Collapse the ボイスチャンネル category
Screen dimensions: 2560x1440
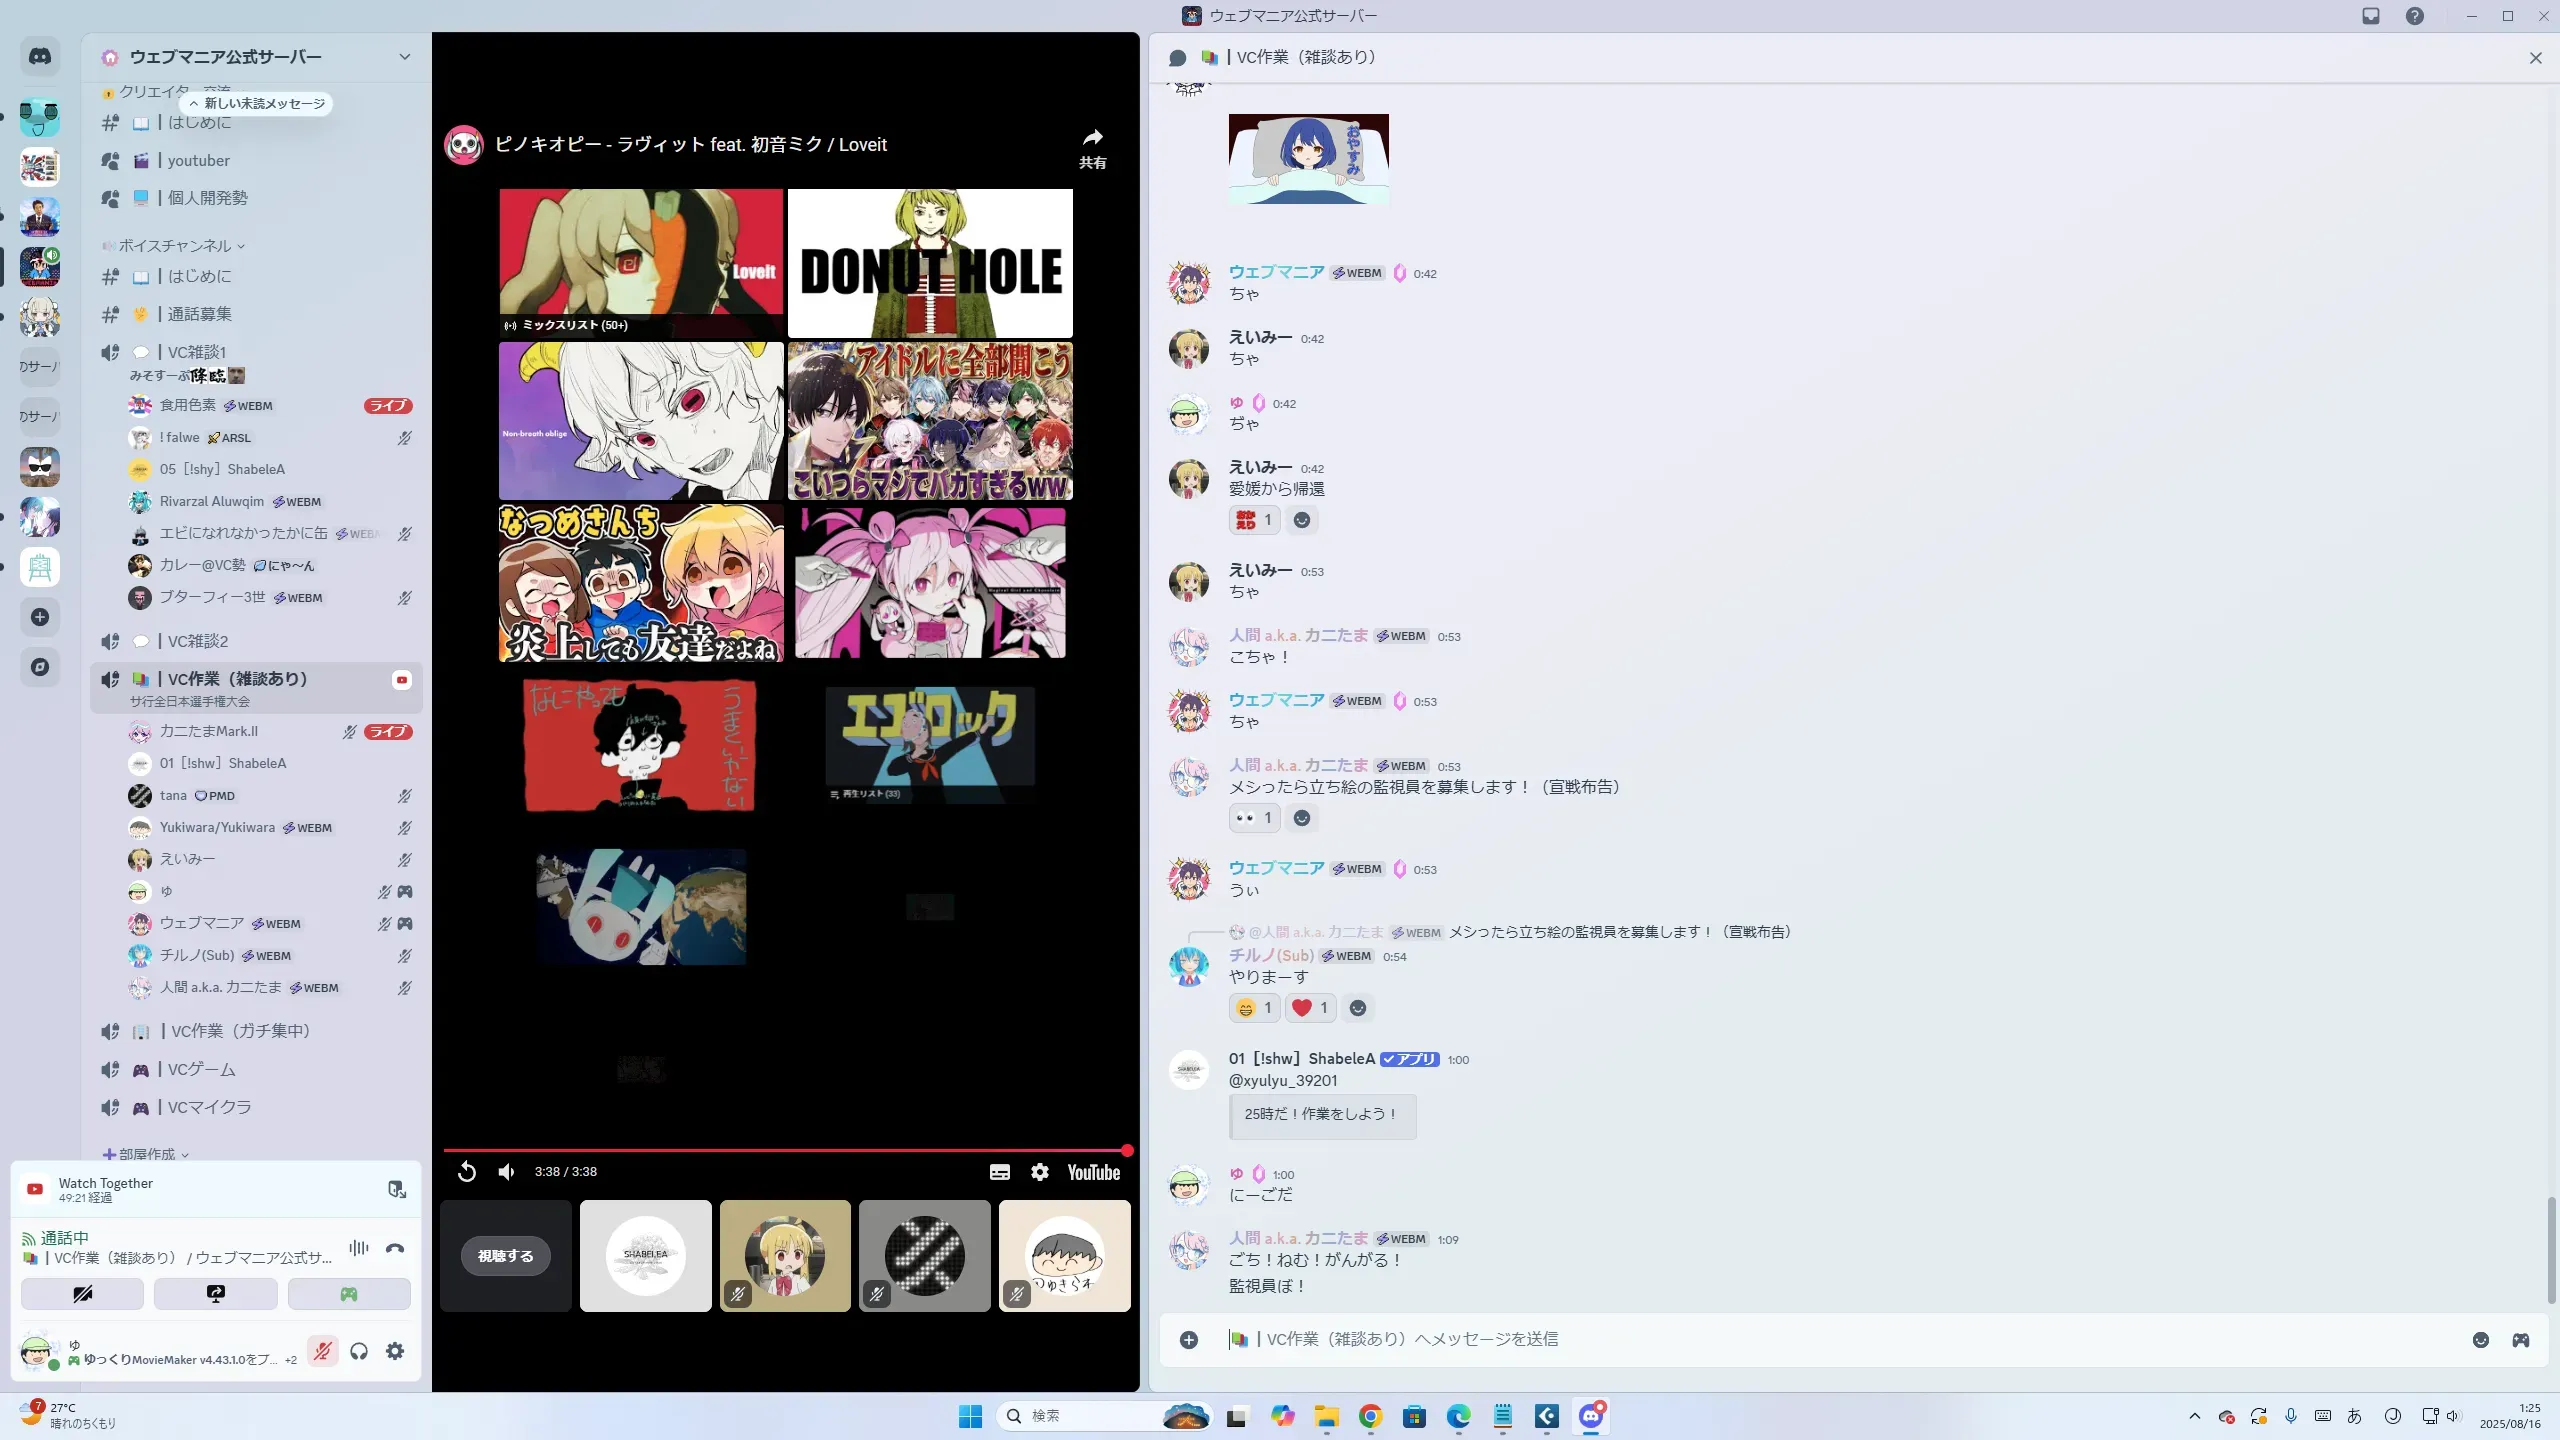tap(176, 245)
